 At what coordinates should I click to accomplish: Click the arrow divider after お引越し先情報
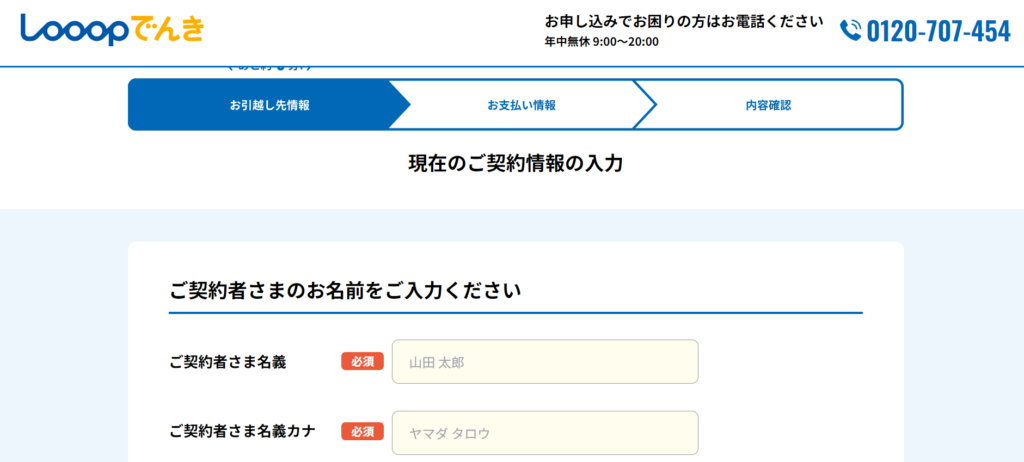[399, 105]
